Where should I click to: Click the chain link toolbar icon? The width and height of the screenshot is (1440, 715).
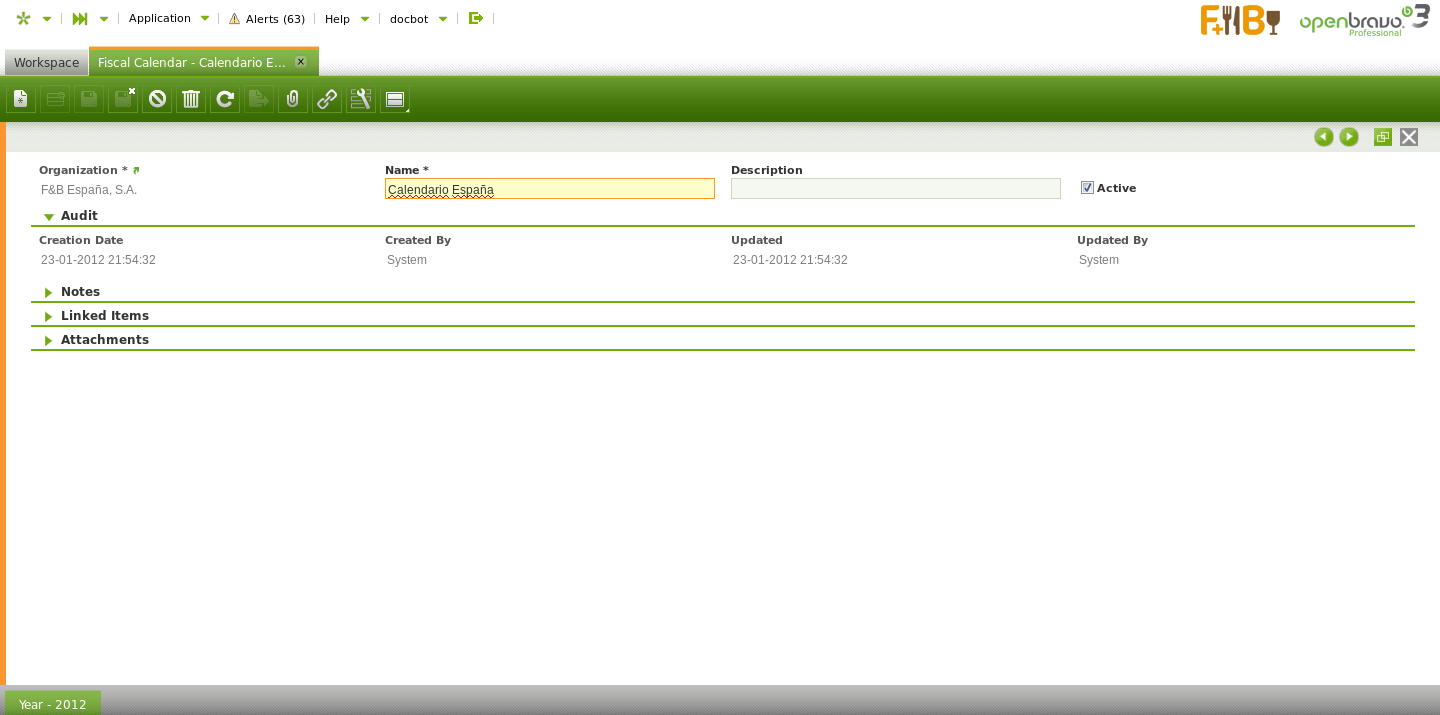tap(327, 99)
